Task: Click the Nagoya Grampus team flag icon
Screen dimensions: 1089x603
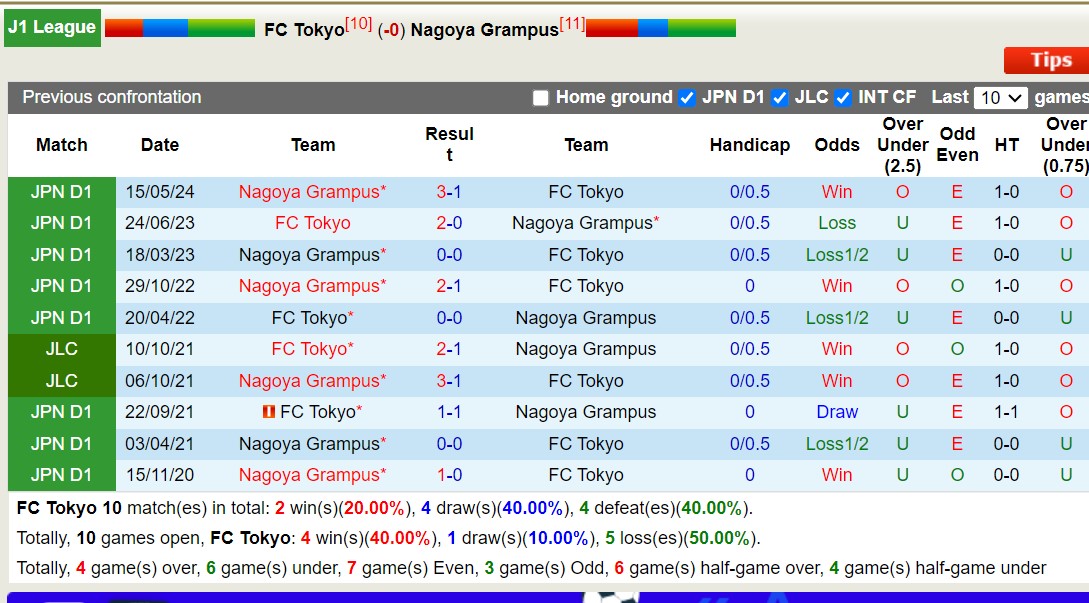Action: tap(660, 27)
